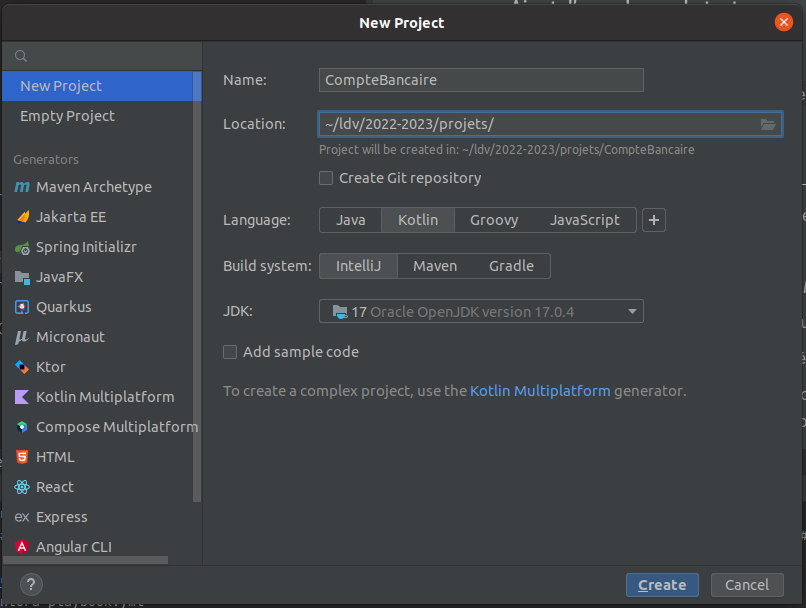Choose Maven Archetype generator label

pos(94,187)
